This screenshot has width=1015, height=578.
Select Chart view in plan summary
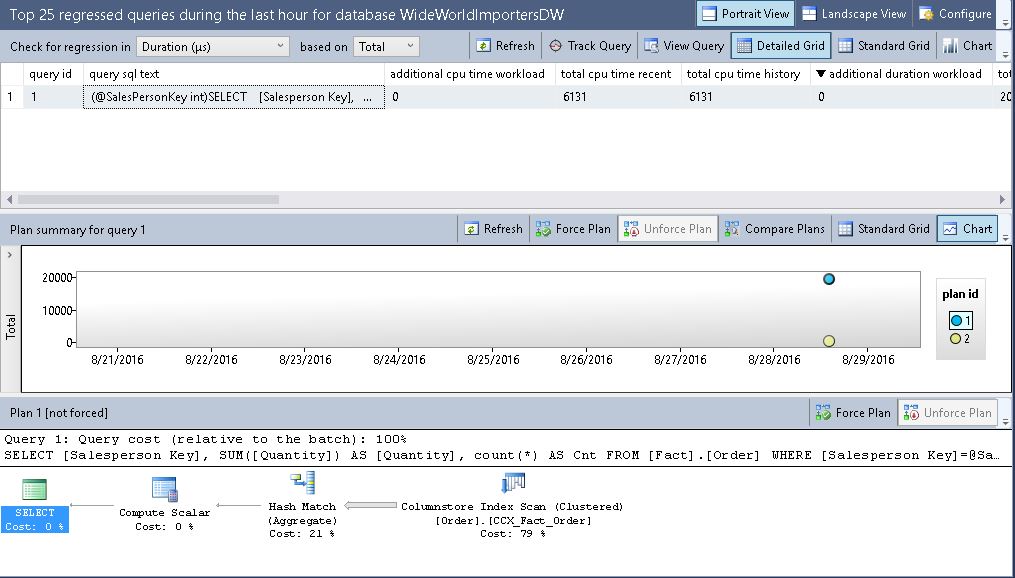pos(968,228)
